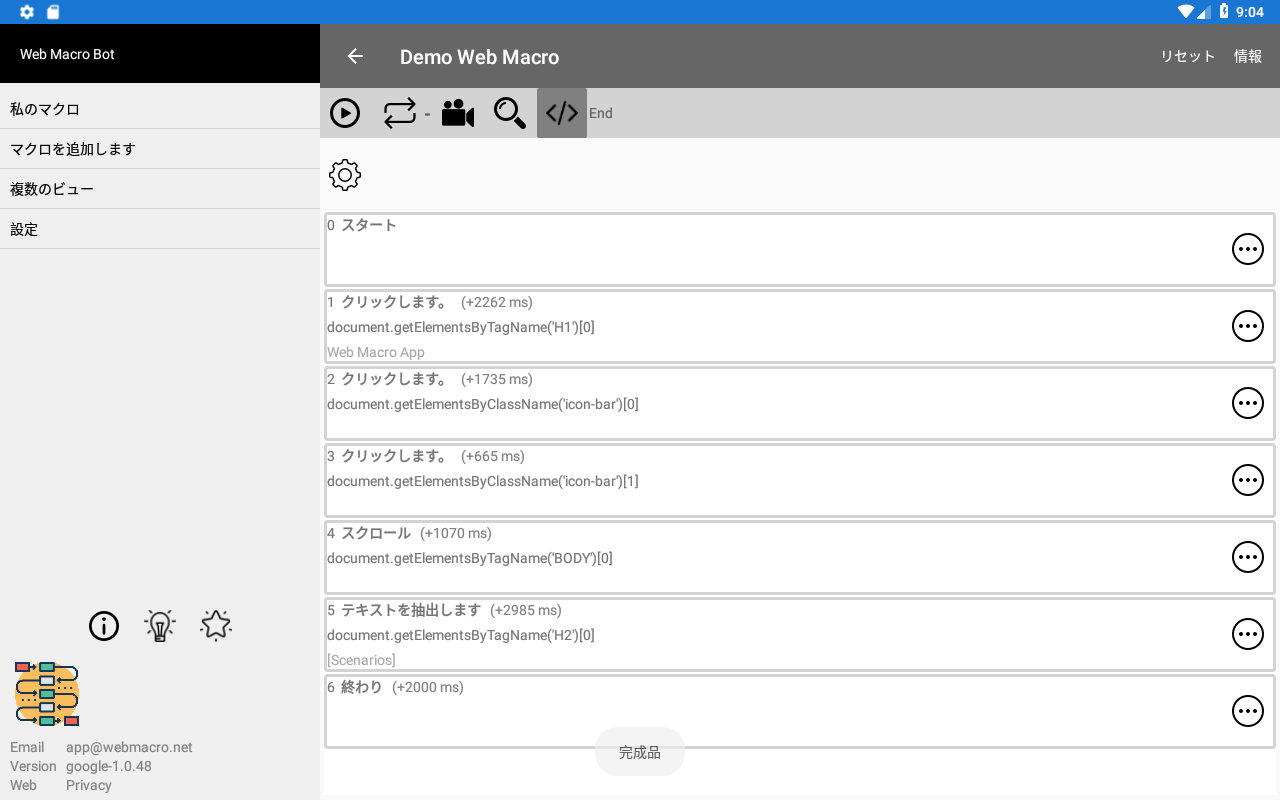
Task: Select マクロを追加します menu entry
Action: (160, 149)
